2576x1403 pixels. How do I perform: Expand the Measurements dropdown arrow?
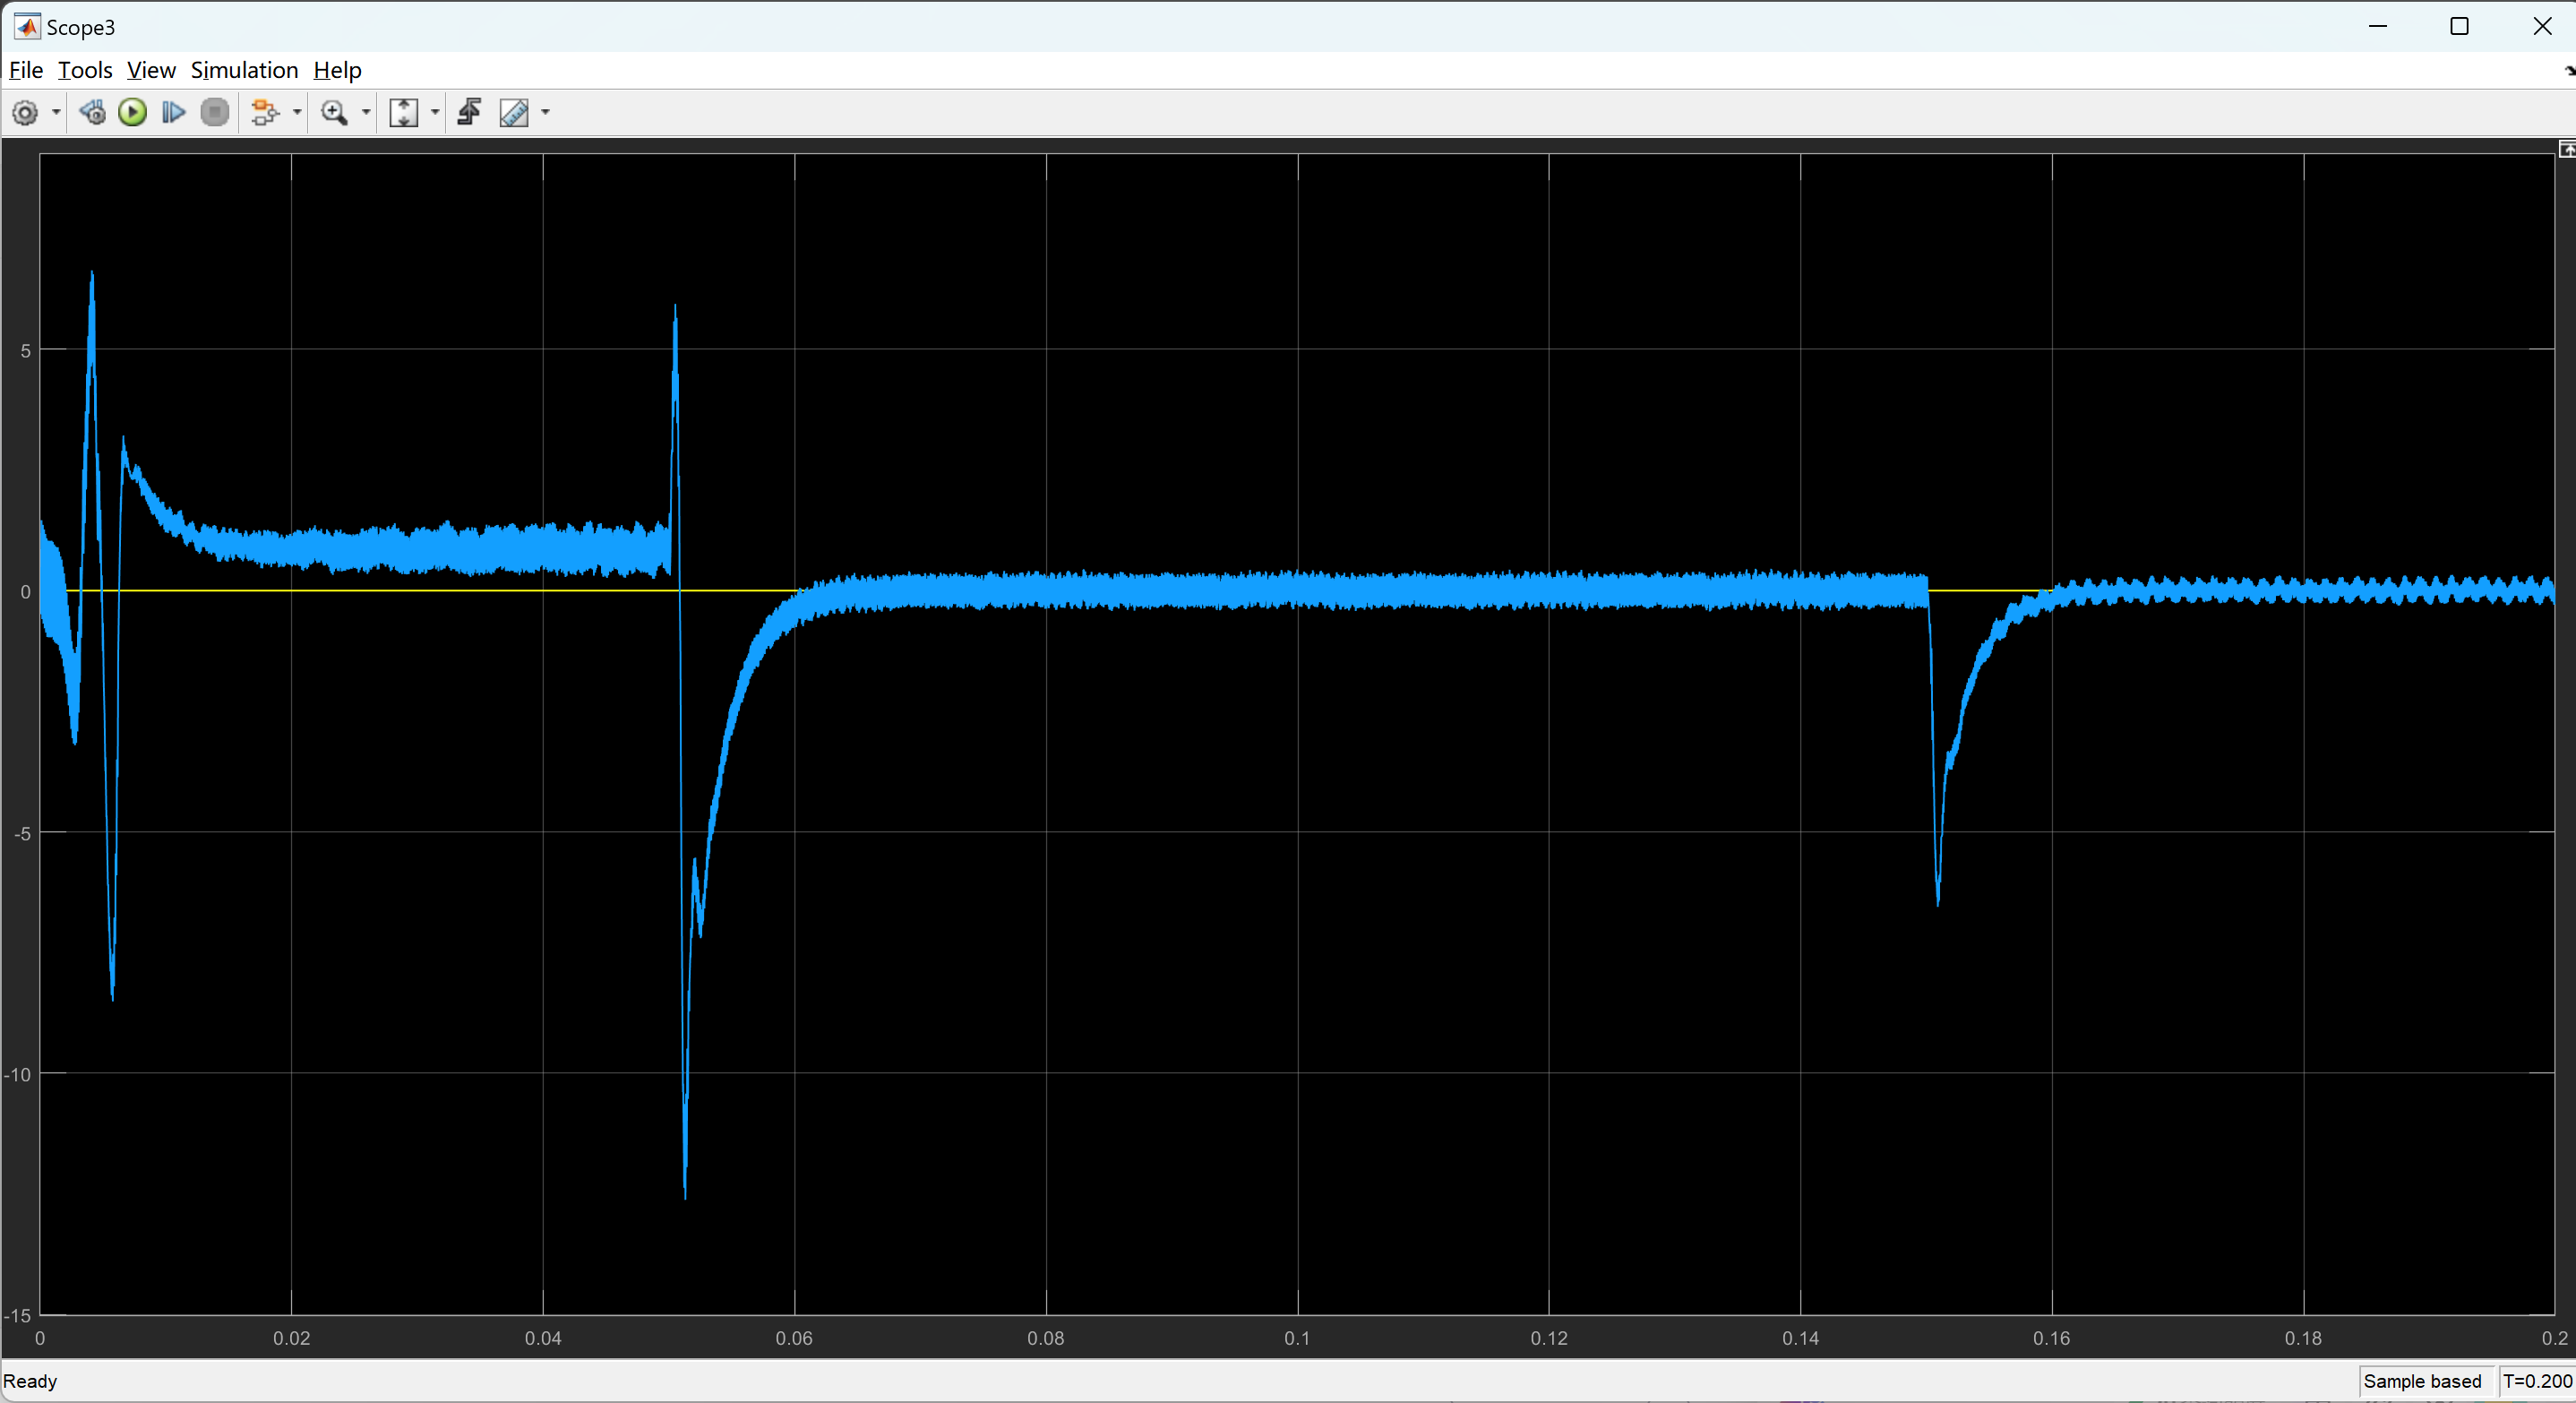coord(545,113)
